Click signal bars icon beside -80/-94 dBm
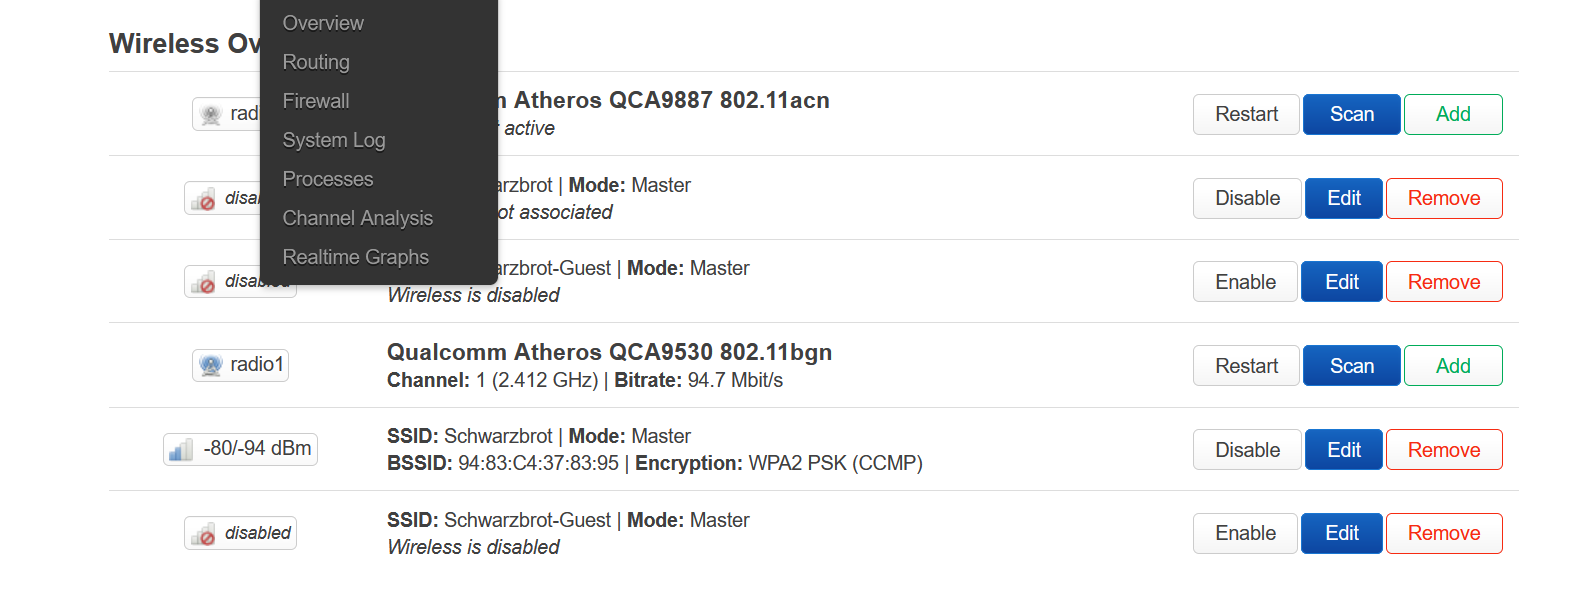 181,450
